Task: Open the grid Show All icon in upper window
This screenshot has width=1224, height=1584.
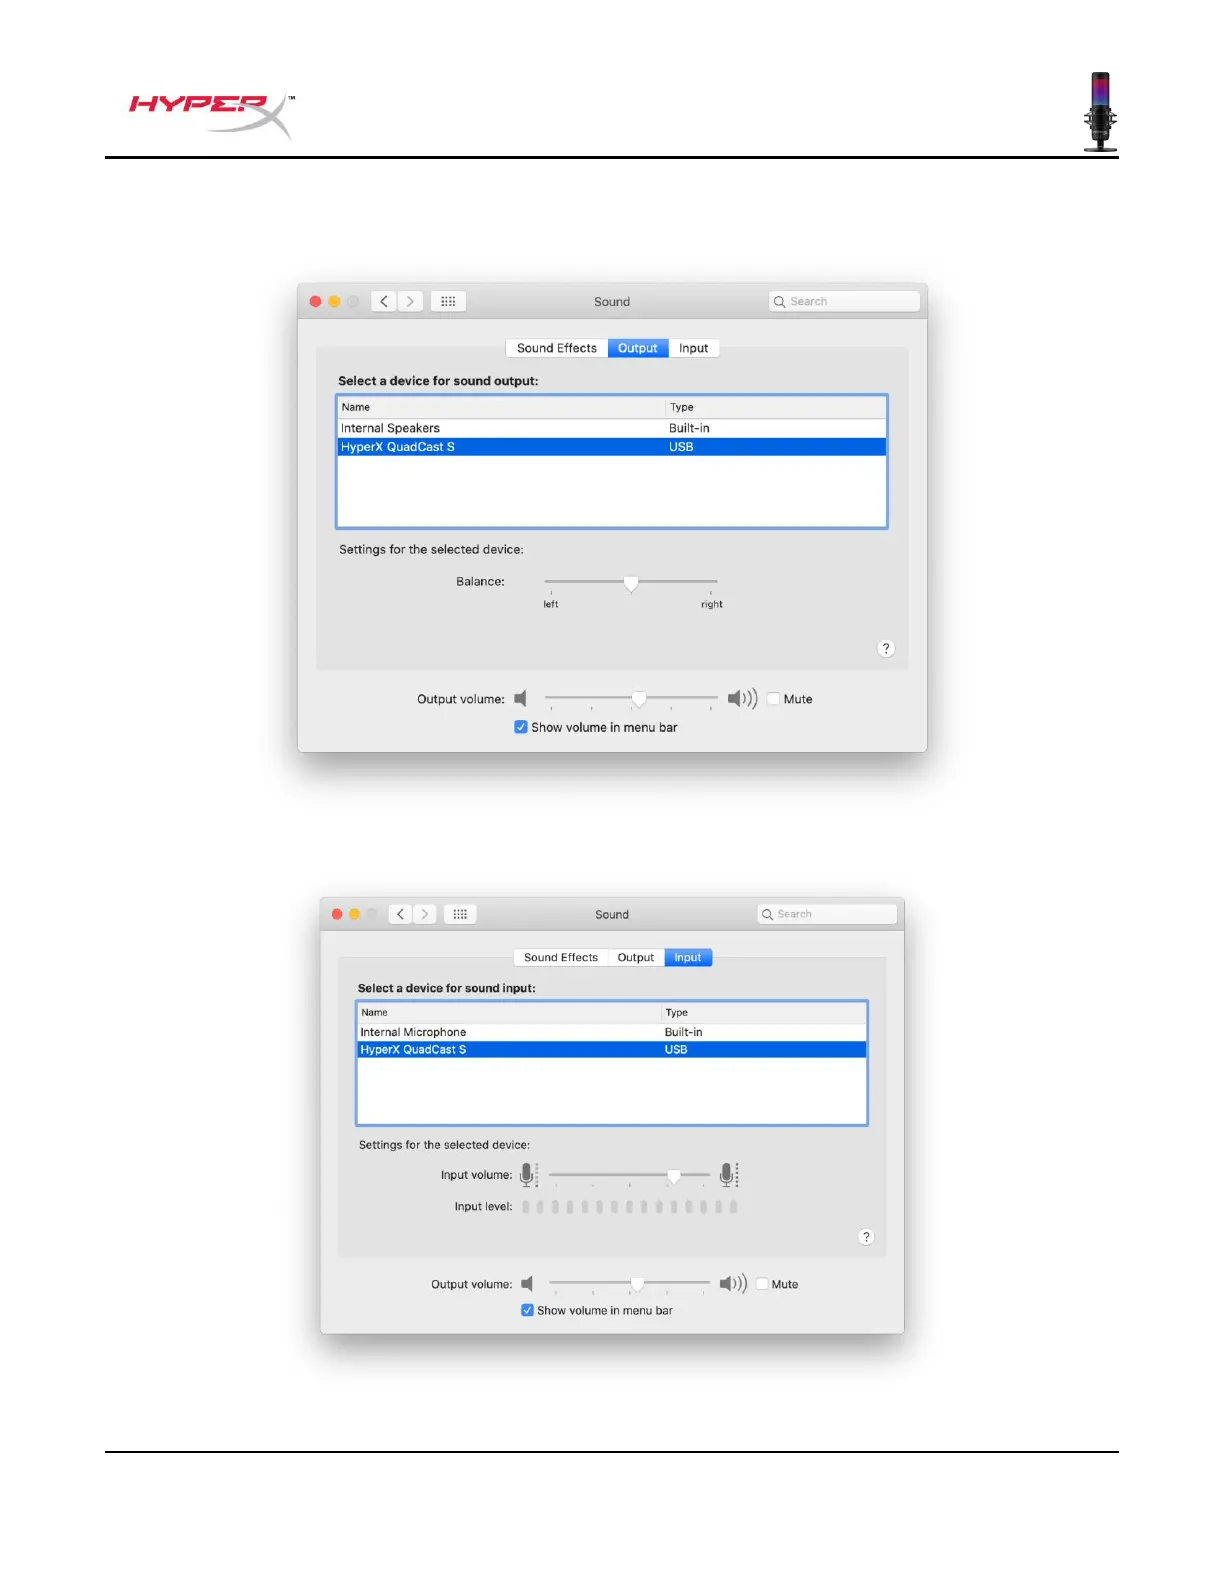Action: pyautogui.click(x=448, y=301)
